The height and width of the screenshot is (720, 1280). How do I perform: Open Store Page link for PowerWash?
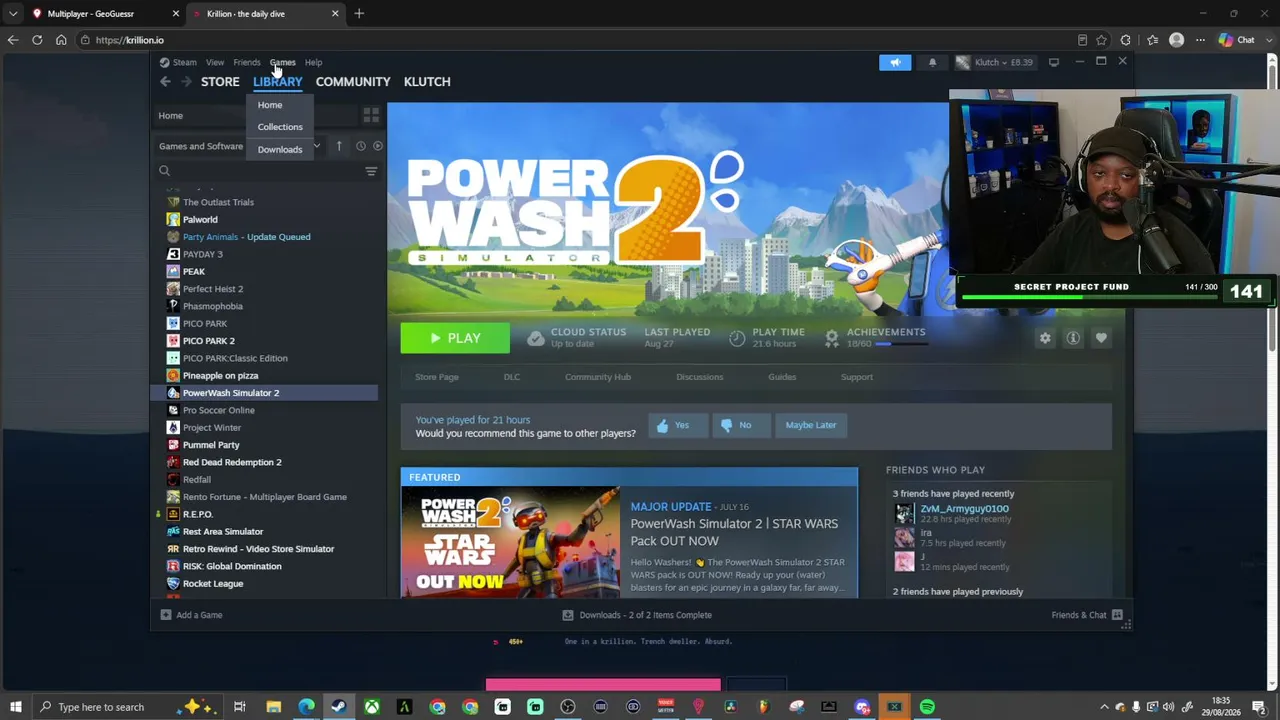pos(437,377)
